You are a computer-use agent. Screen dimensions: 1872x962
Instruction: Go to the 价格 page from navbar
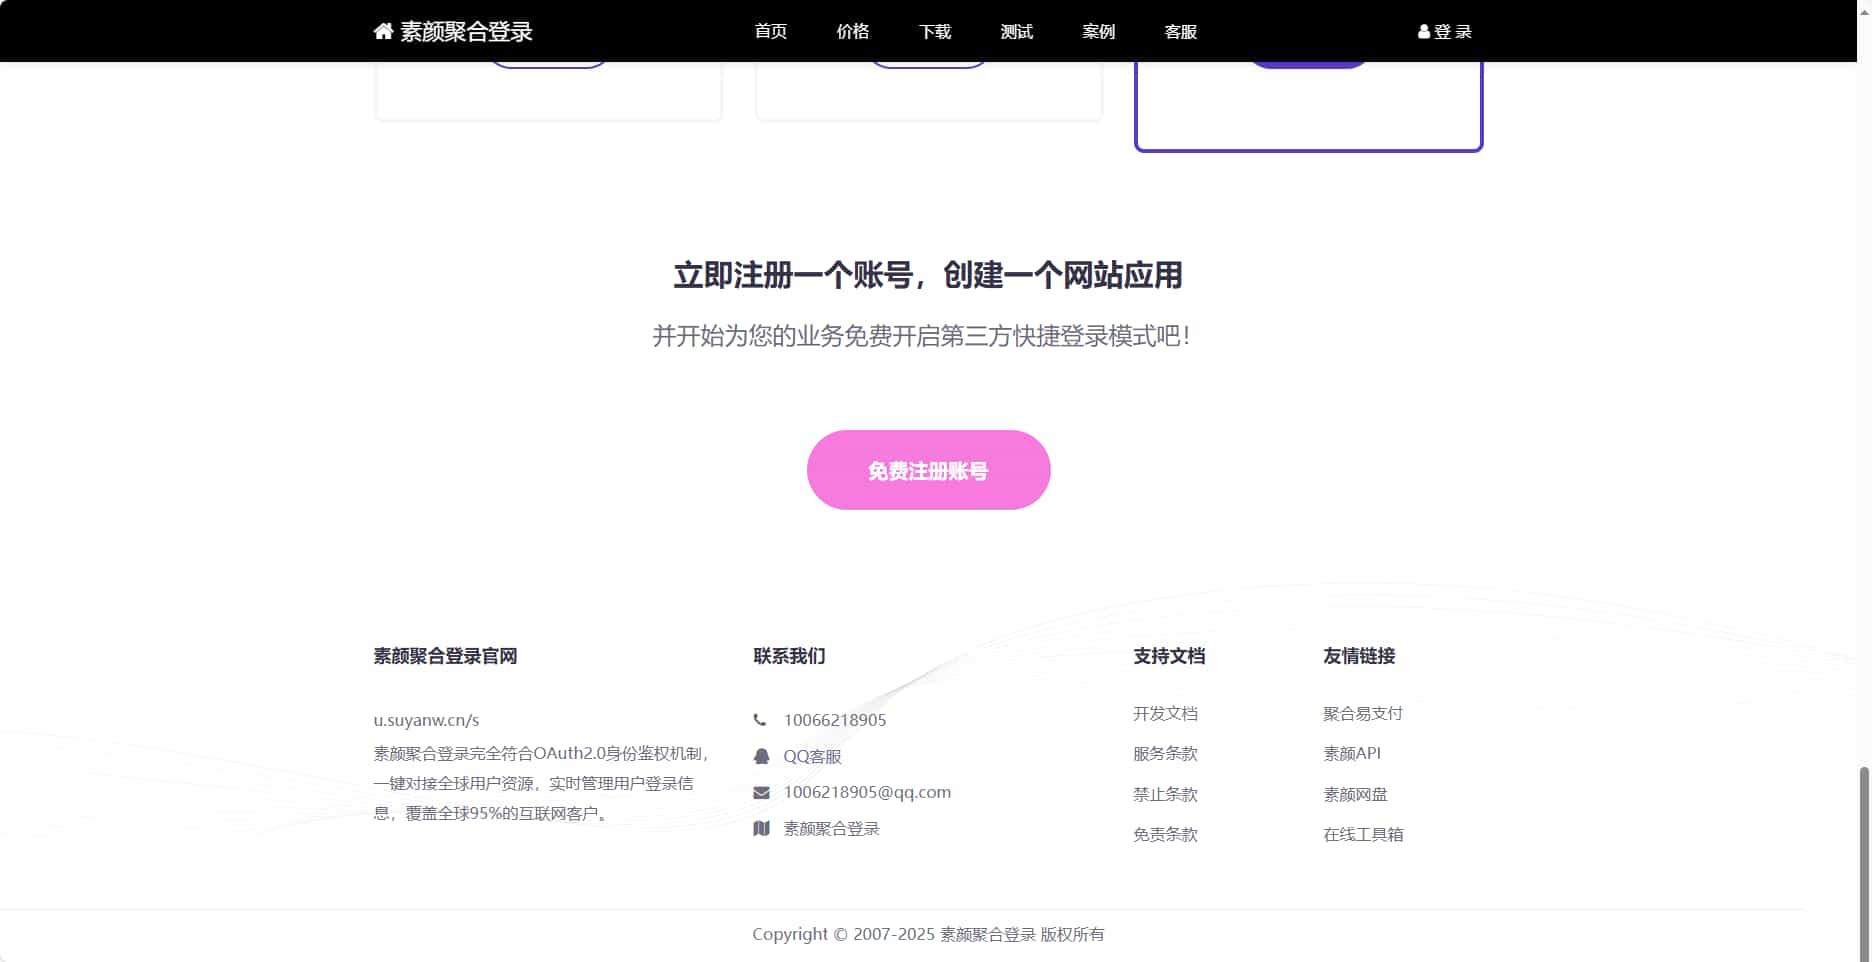[853, 32]
